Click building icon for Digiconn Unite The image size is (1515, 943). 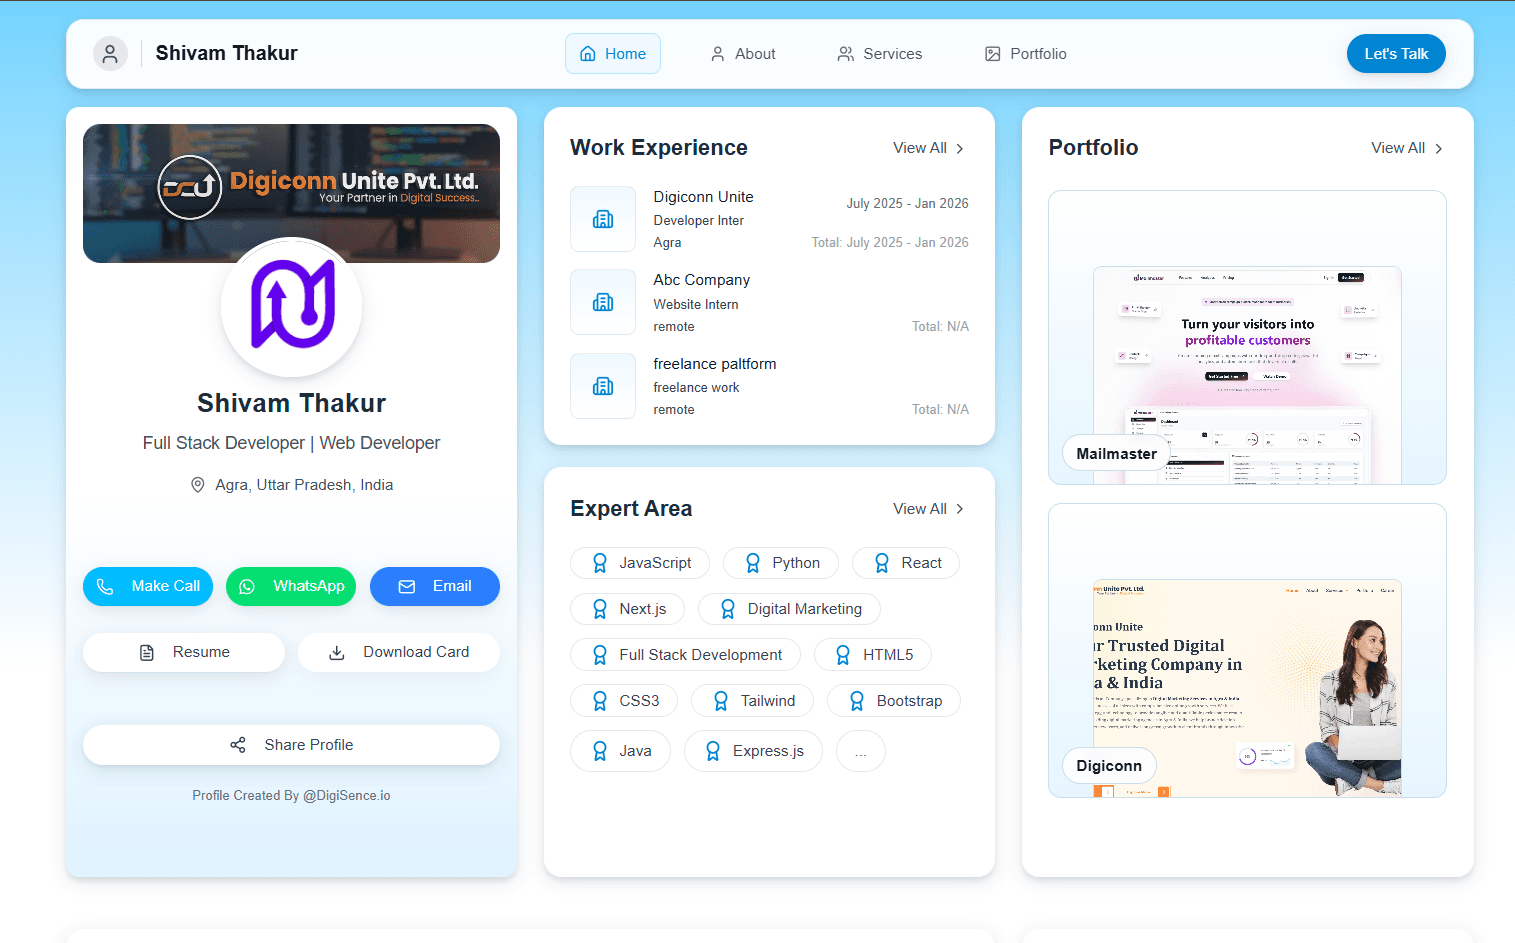(x=603, y=219)
